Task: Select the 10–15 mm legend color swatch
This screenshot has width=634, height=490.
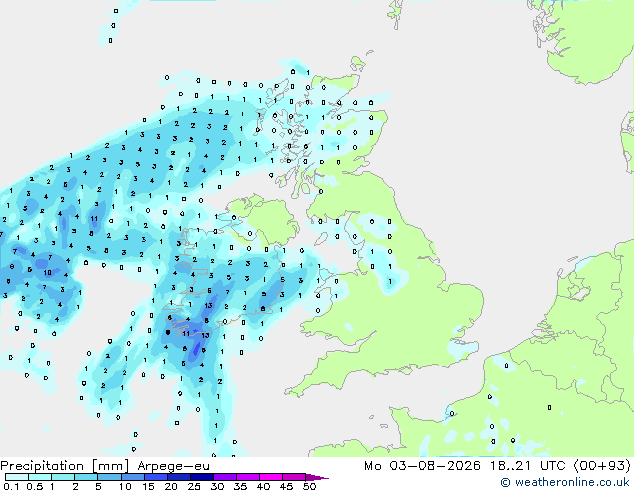Action: tap(133, 477)
